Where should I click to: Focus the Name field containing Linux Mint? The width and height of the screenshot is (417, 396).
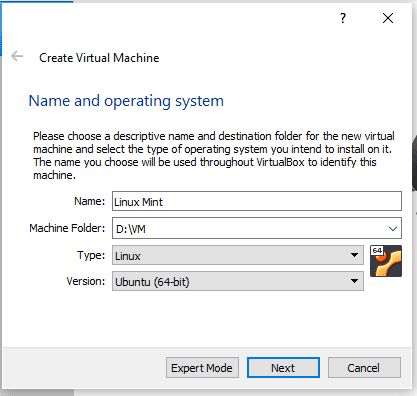point(257,201)
